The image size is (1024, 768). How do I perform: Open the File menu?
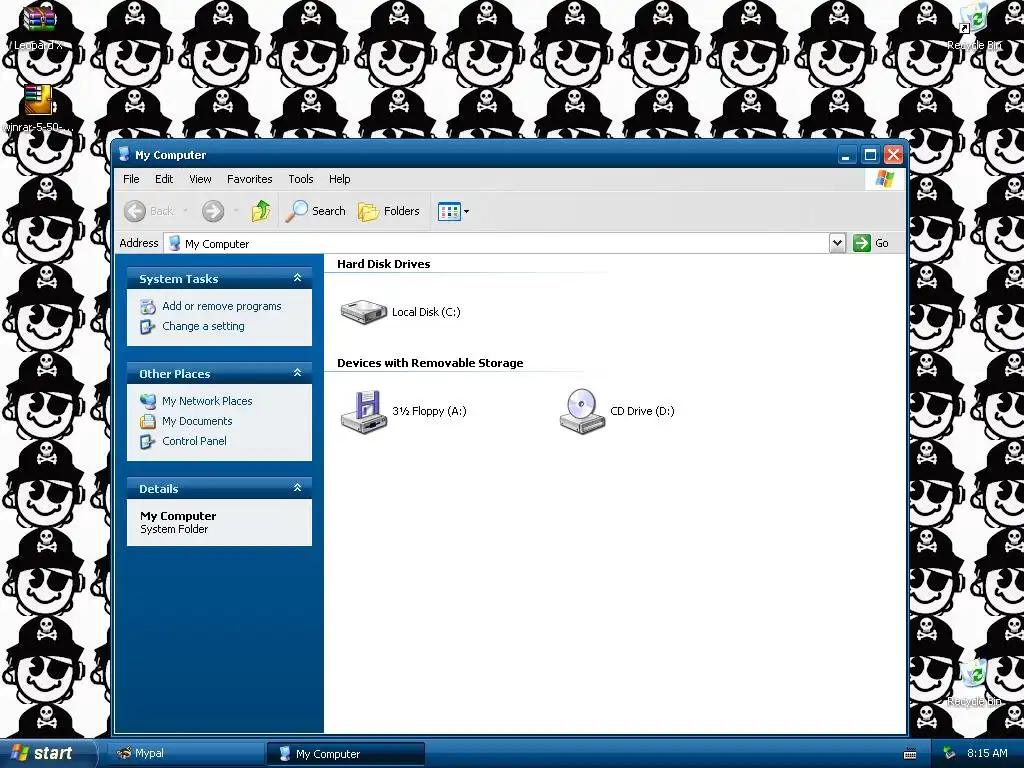pos(131,179)
